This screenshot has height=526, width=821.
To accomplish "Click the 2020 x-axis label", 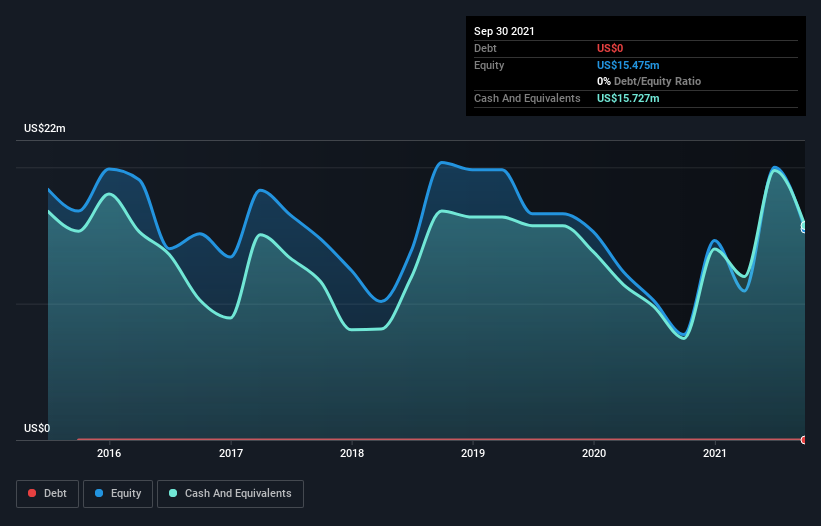I will 594,453.
